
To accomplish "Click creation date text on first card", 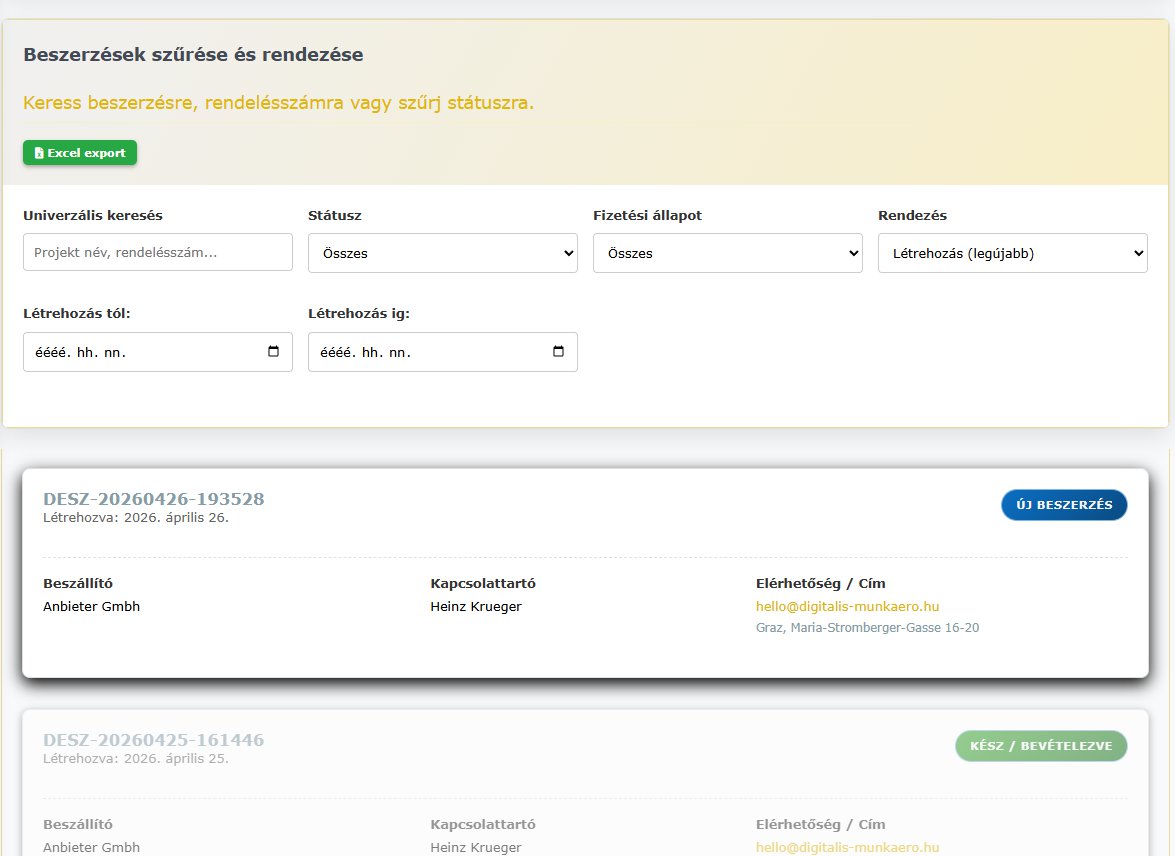I will click(x=136, y=518).
